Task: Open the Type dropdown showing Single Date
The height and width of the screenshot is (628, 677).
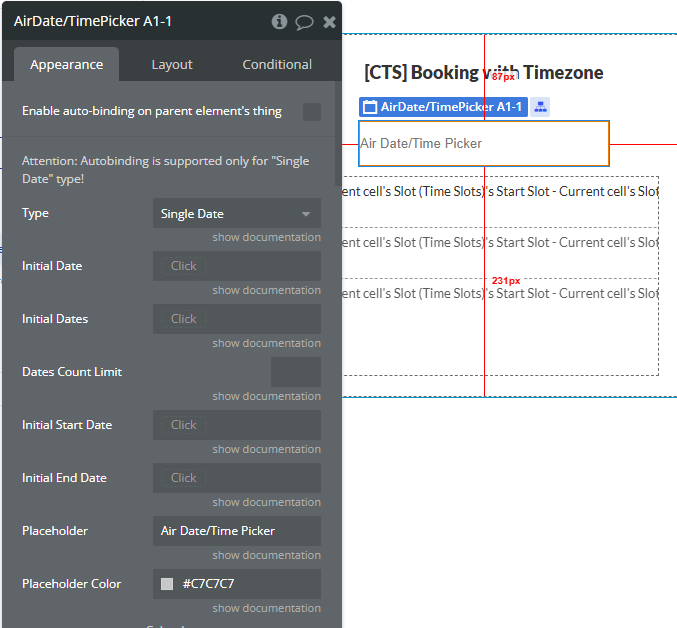Action: tap(237, 214)
